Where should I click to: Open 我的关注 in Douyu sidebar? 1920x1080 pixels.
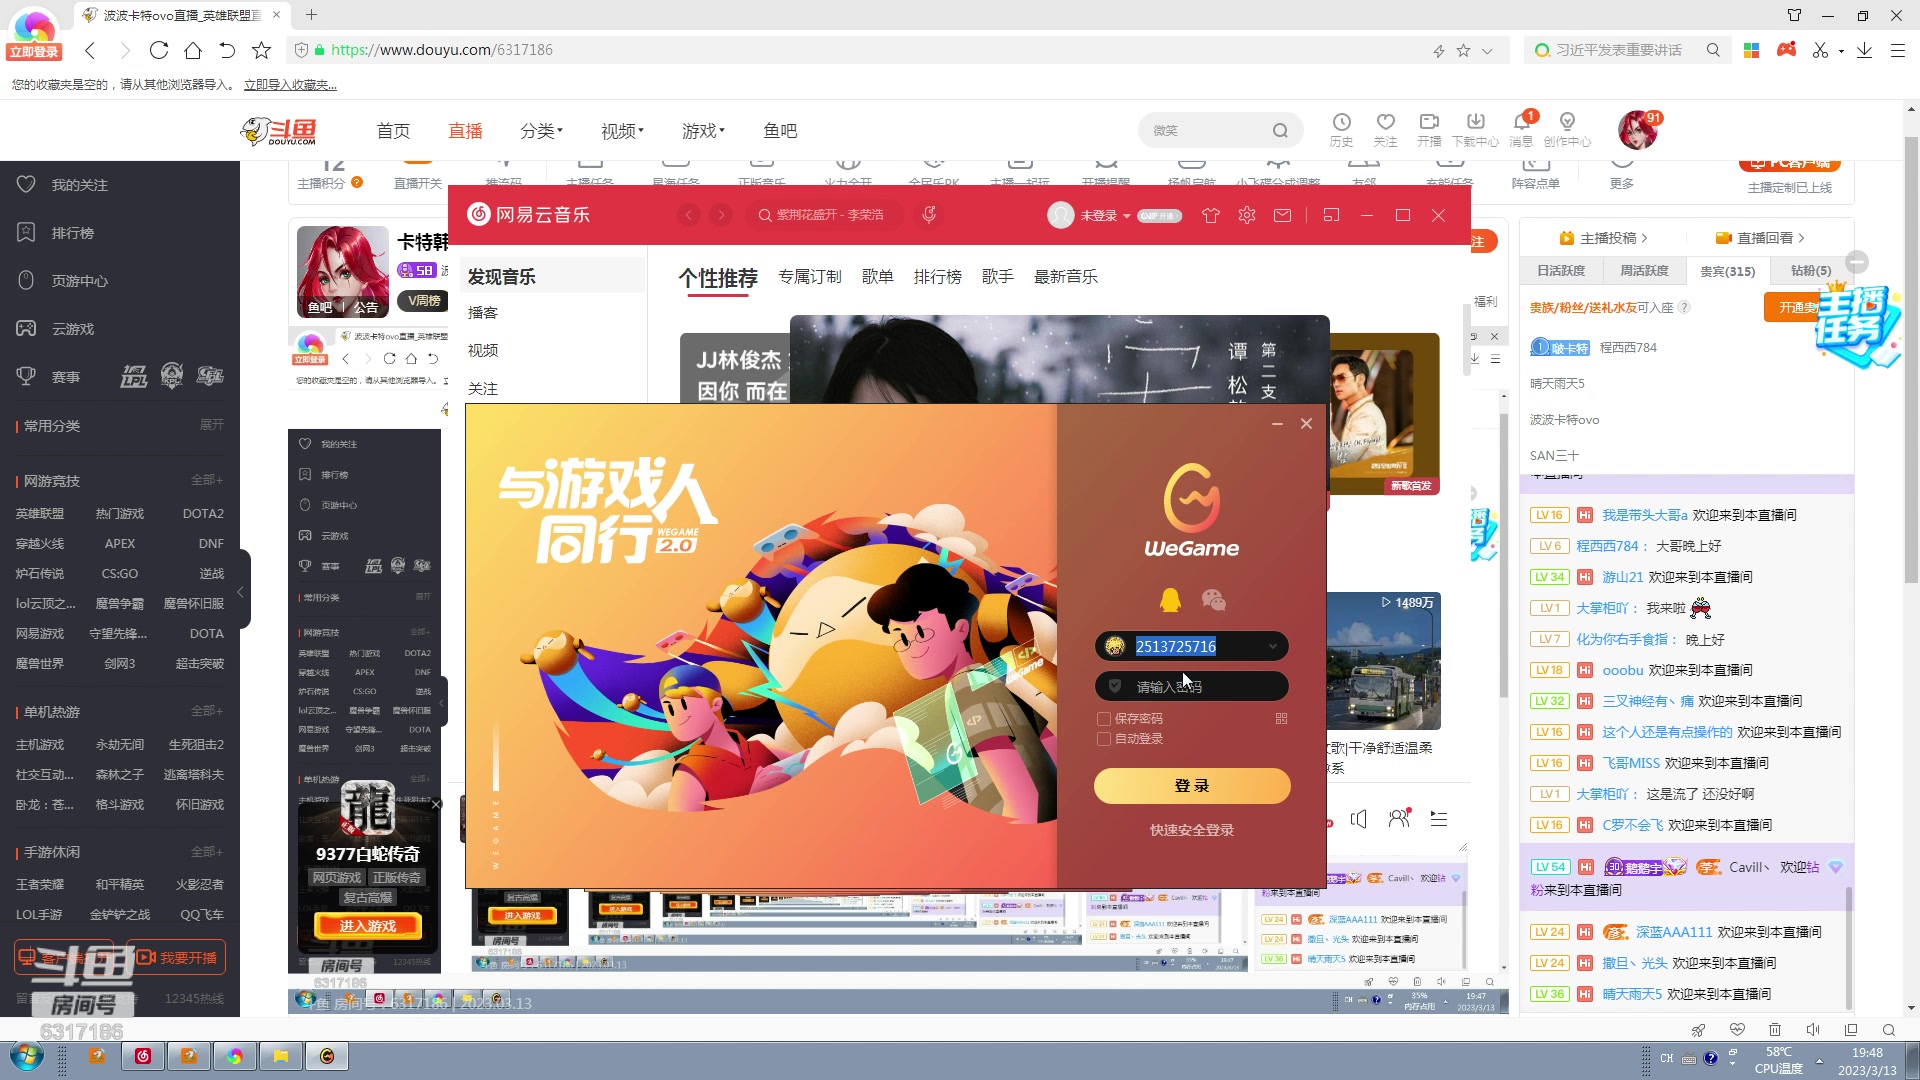[80, 185]
